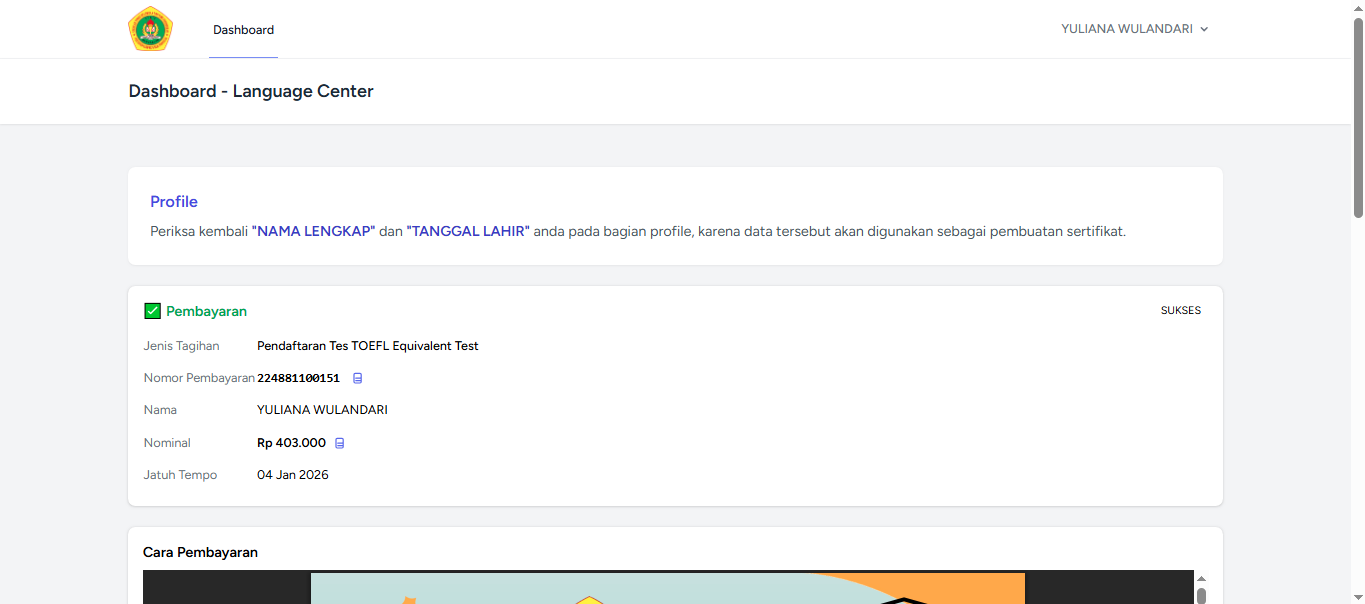Click the university logo in the header
The height and width of the screenshot is (604, 1365).
[150, 29]
